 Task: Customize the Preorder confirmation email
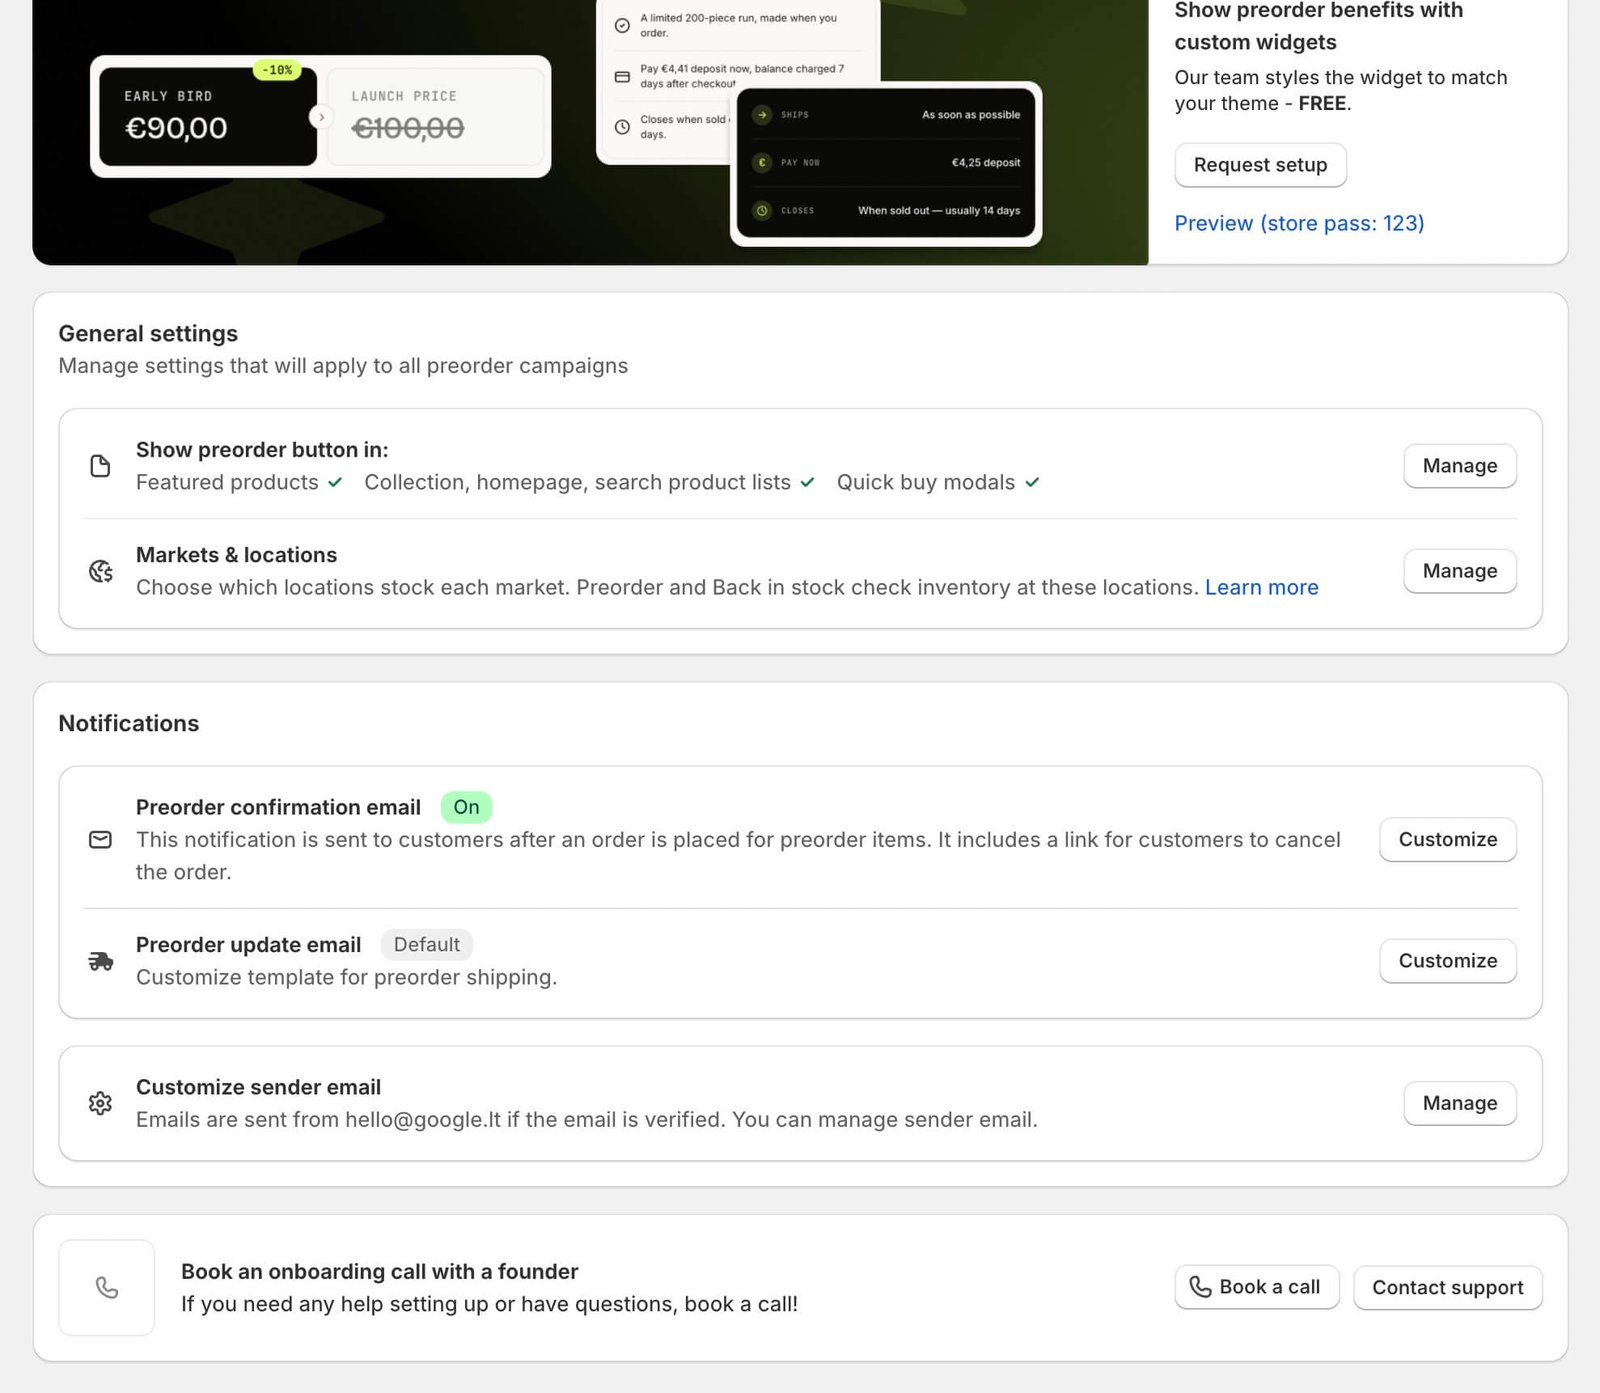click(x=1448, y=840)
